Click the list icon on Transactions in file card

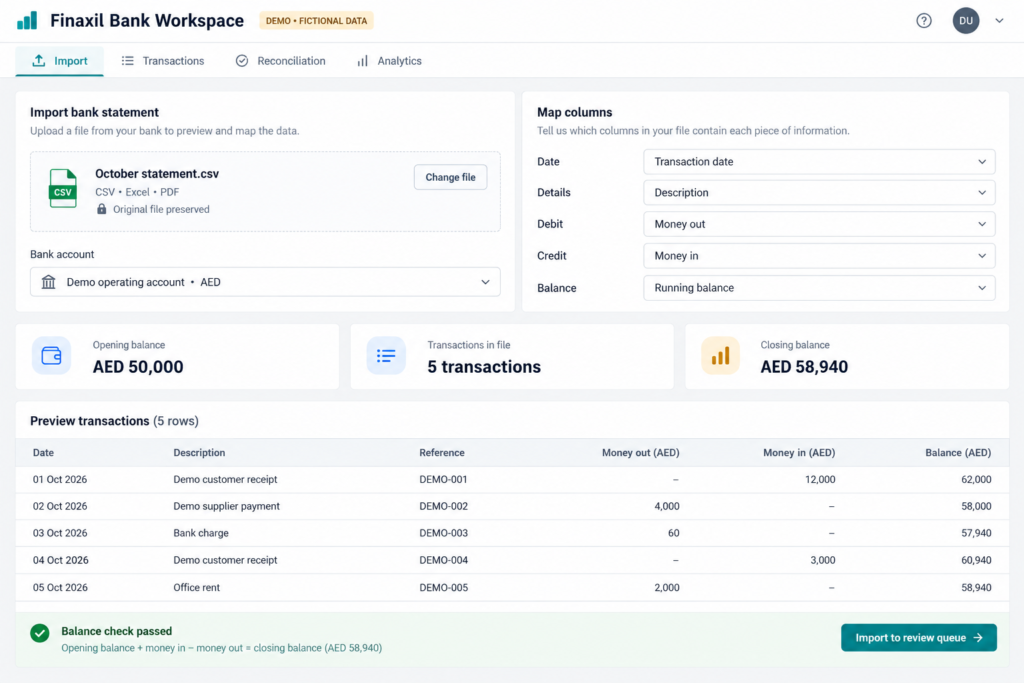[386, 356]
